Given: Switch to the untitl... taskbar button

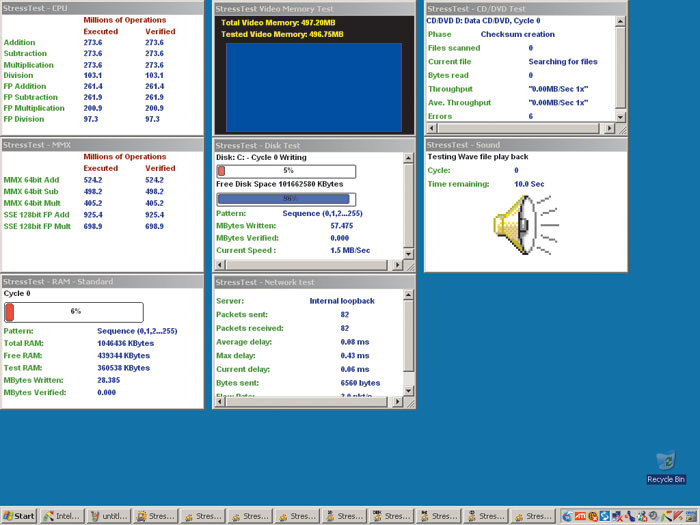Looking at the screenshot, I should 109,516.
